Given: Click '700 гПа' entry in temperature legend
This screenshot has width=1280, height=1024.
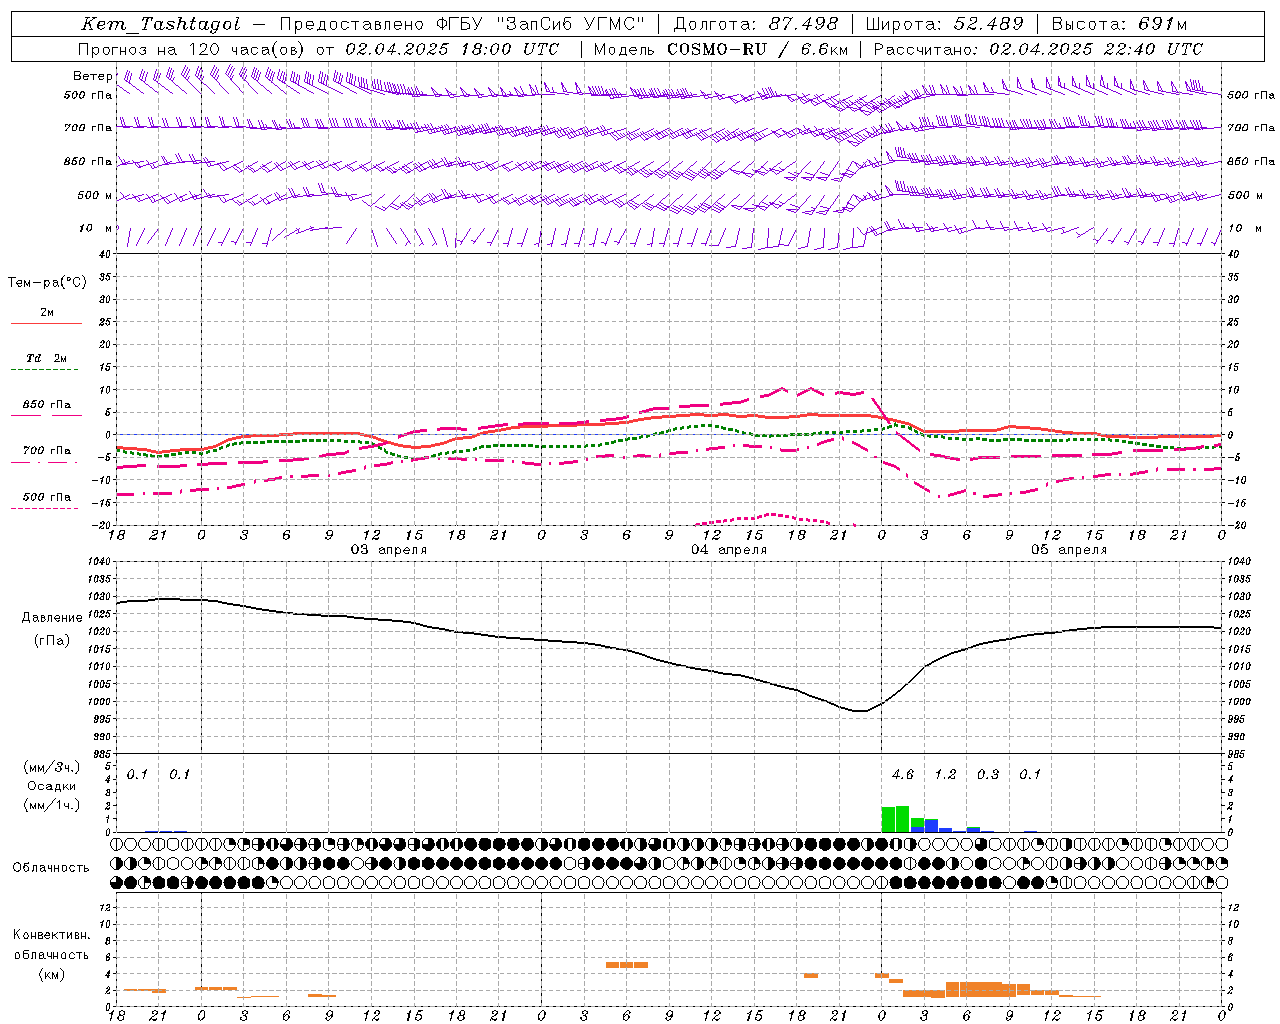Looking at the screenshot, I should tap(46, 451).
